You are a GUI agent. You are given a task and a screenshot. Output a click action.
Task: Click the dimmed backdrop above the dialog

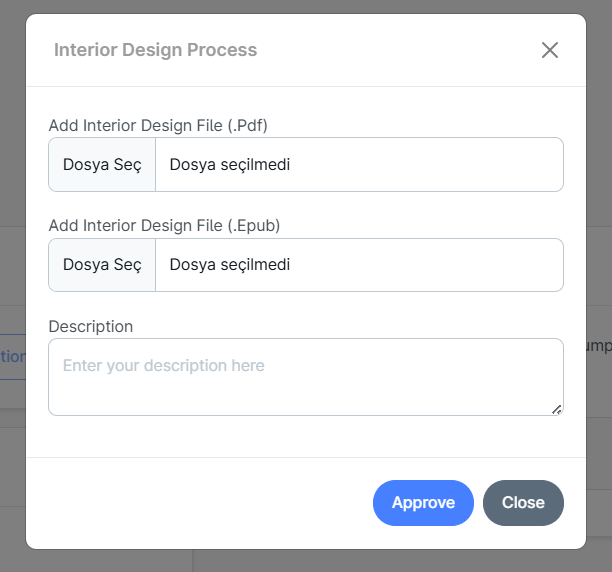click(300, 6)
